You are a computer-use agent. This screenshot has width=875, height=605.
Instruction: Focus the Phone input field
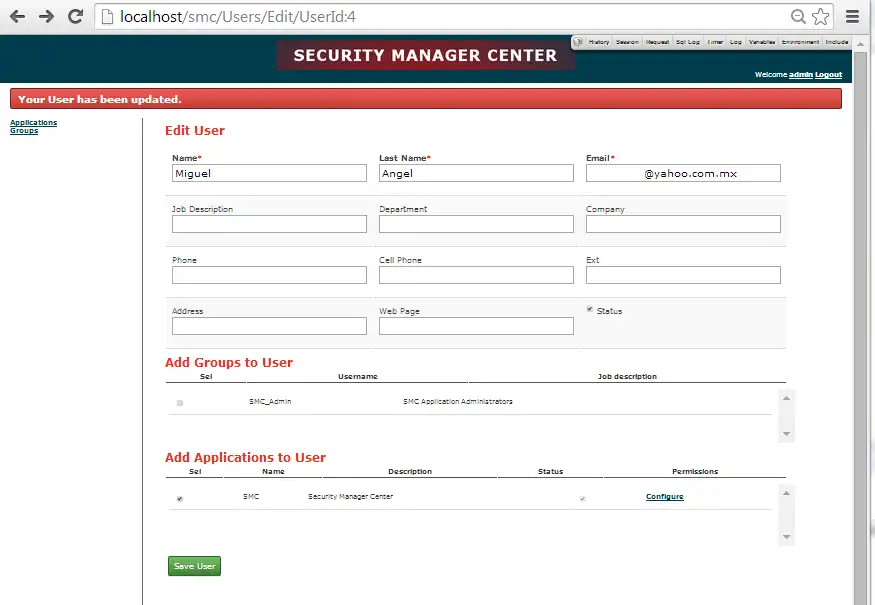pos(270,275)
